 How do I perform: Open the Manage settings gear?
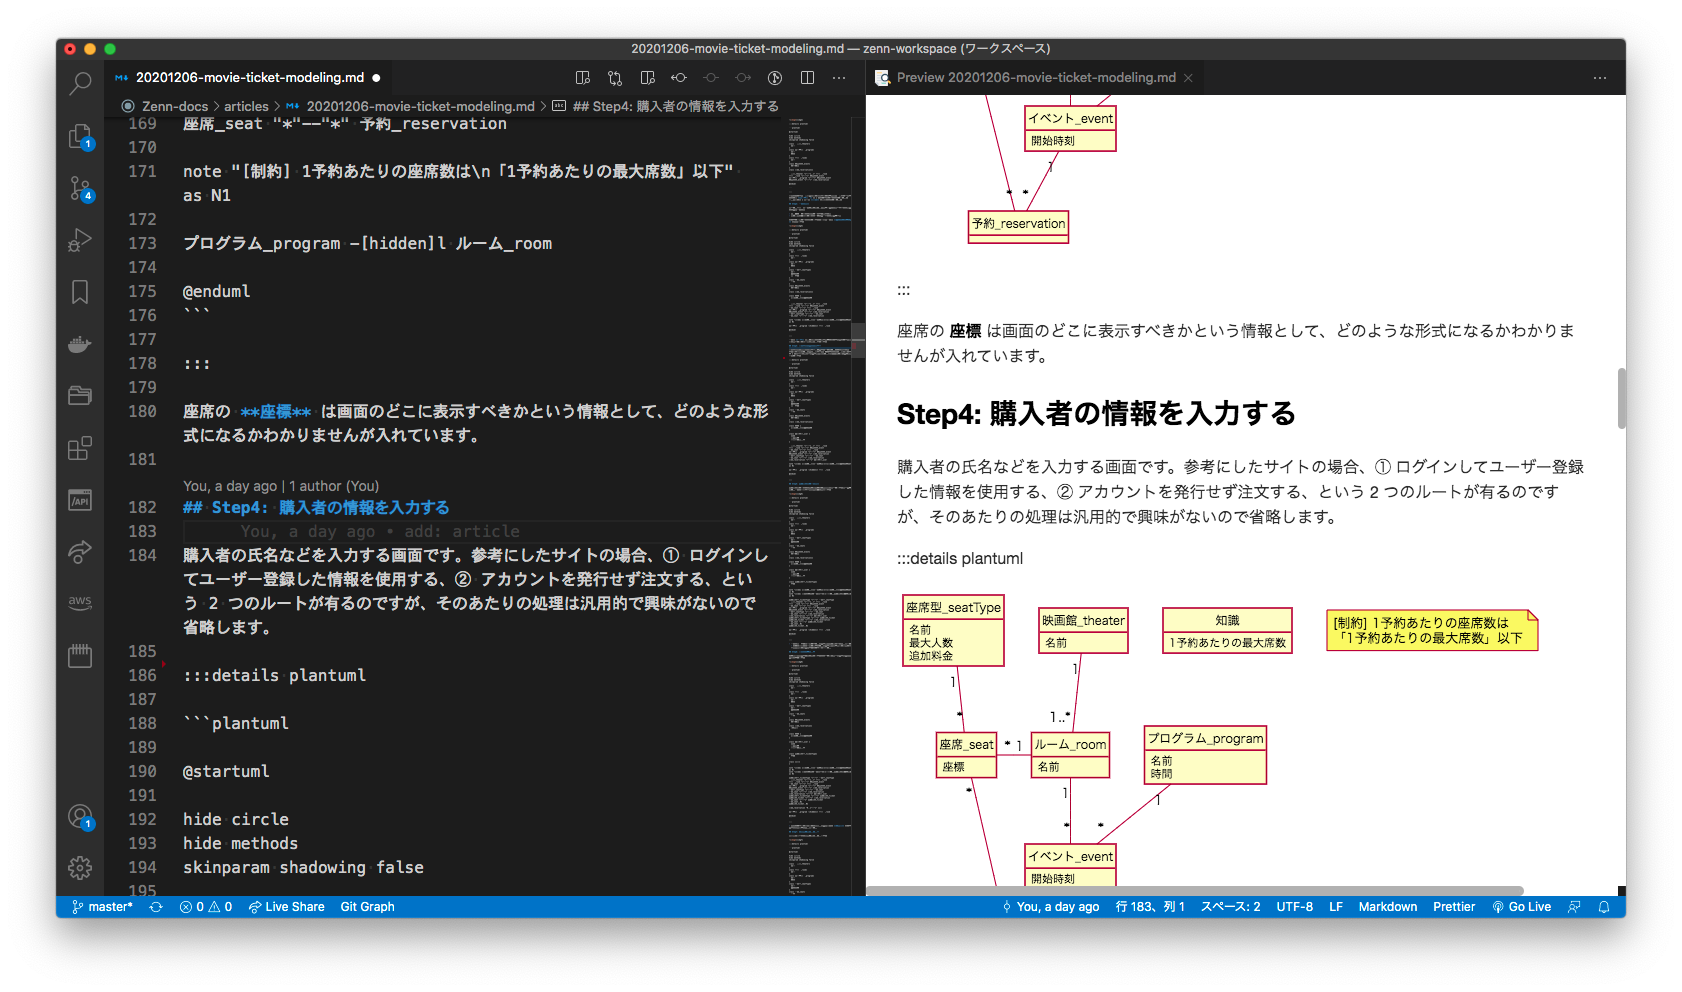(x=80, y=868)
